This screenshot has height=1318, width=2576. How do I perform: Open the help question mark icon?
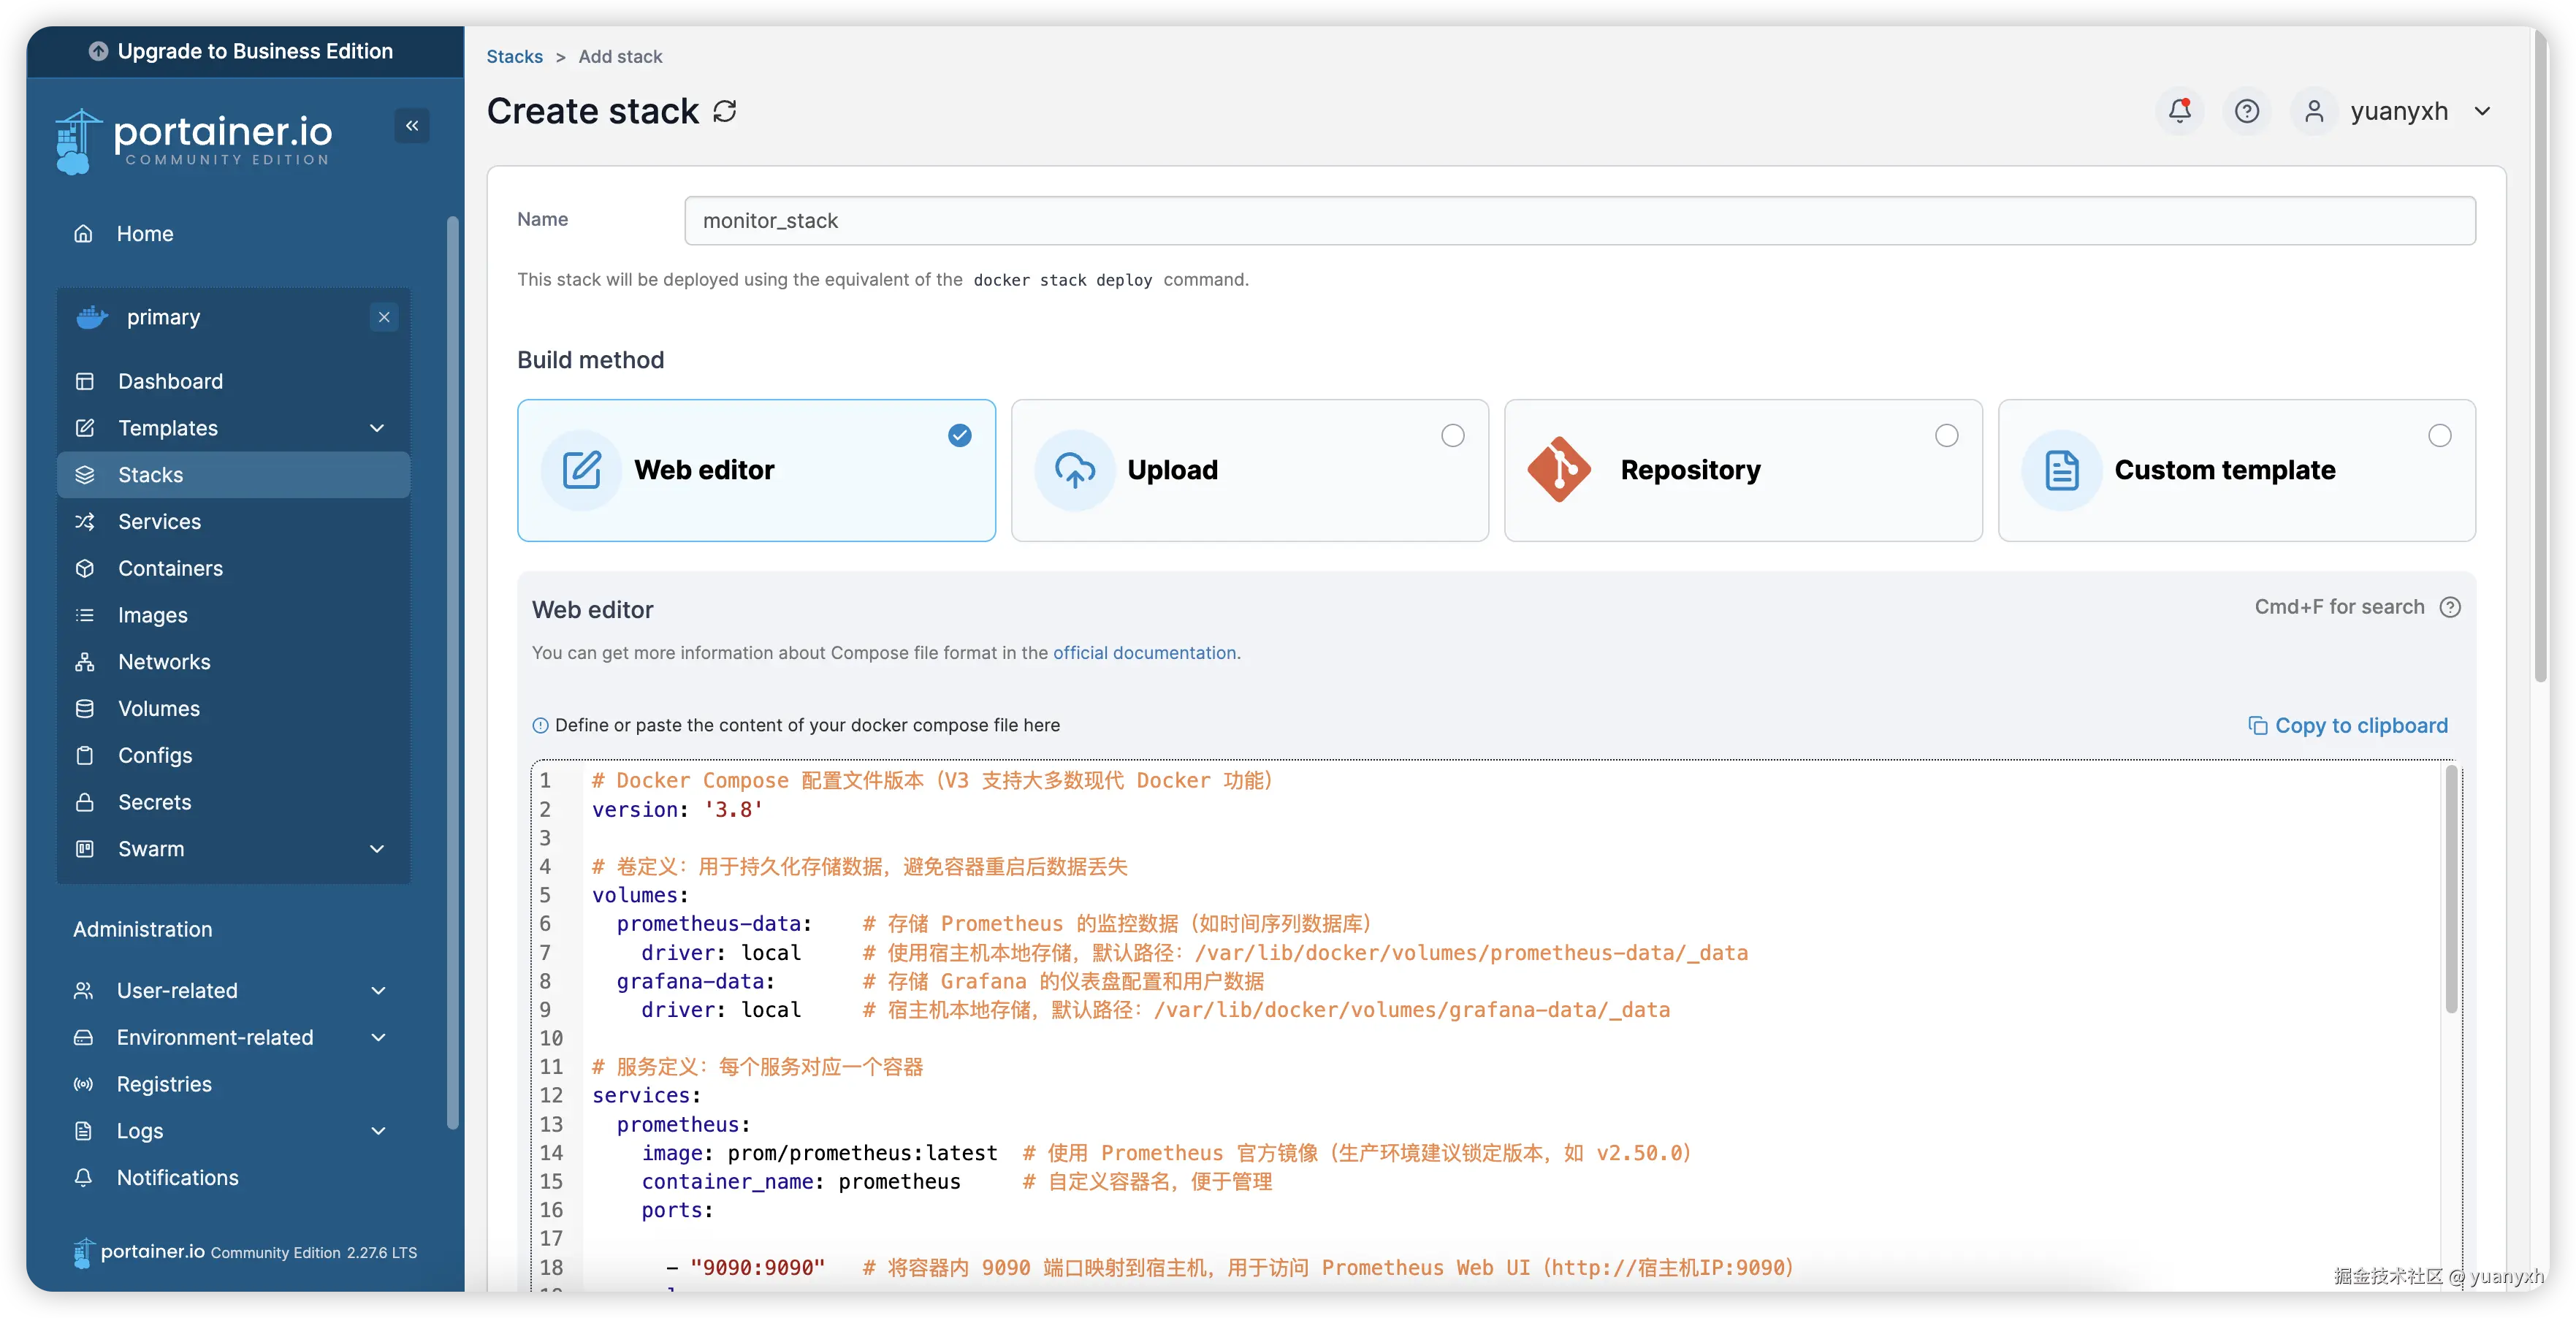(x=2247, y=111)
